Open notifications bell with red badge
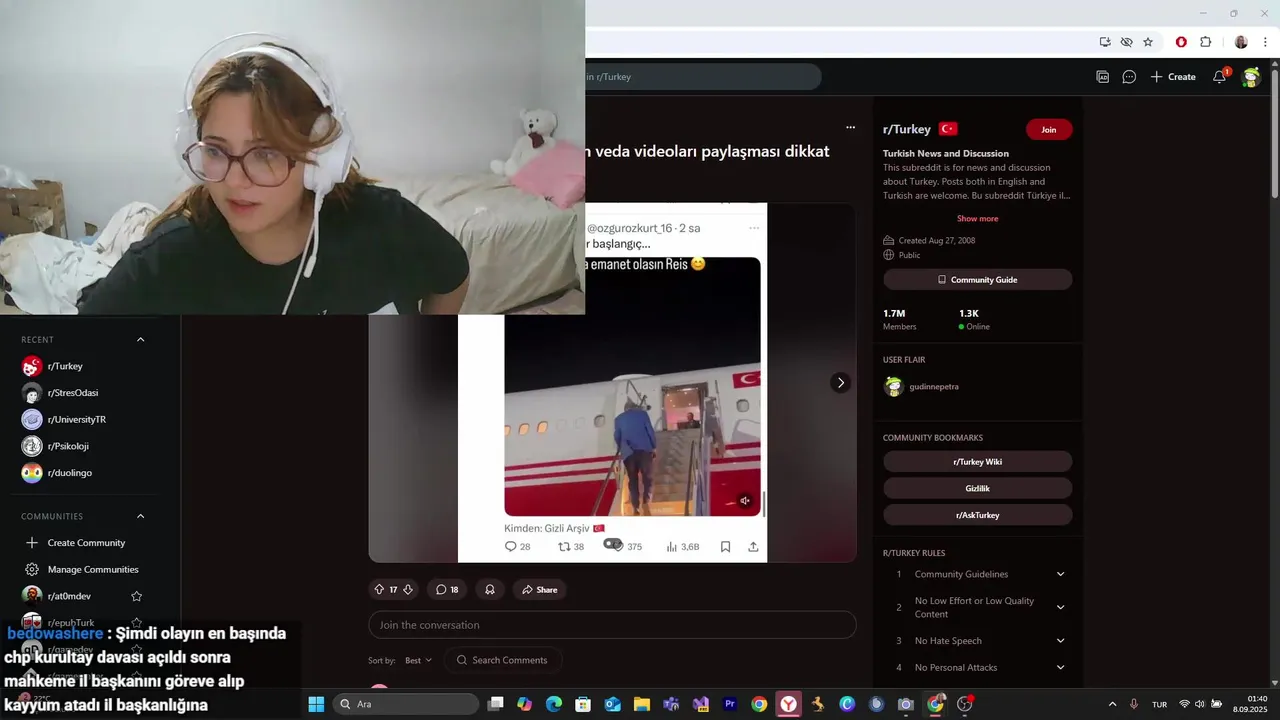The width and height of the screenshot is (1280, 720). 1220,76
